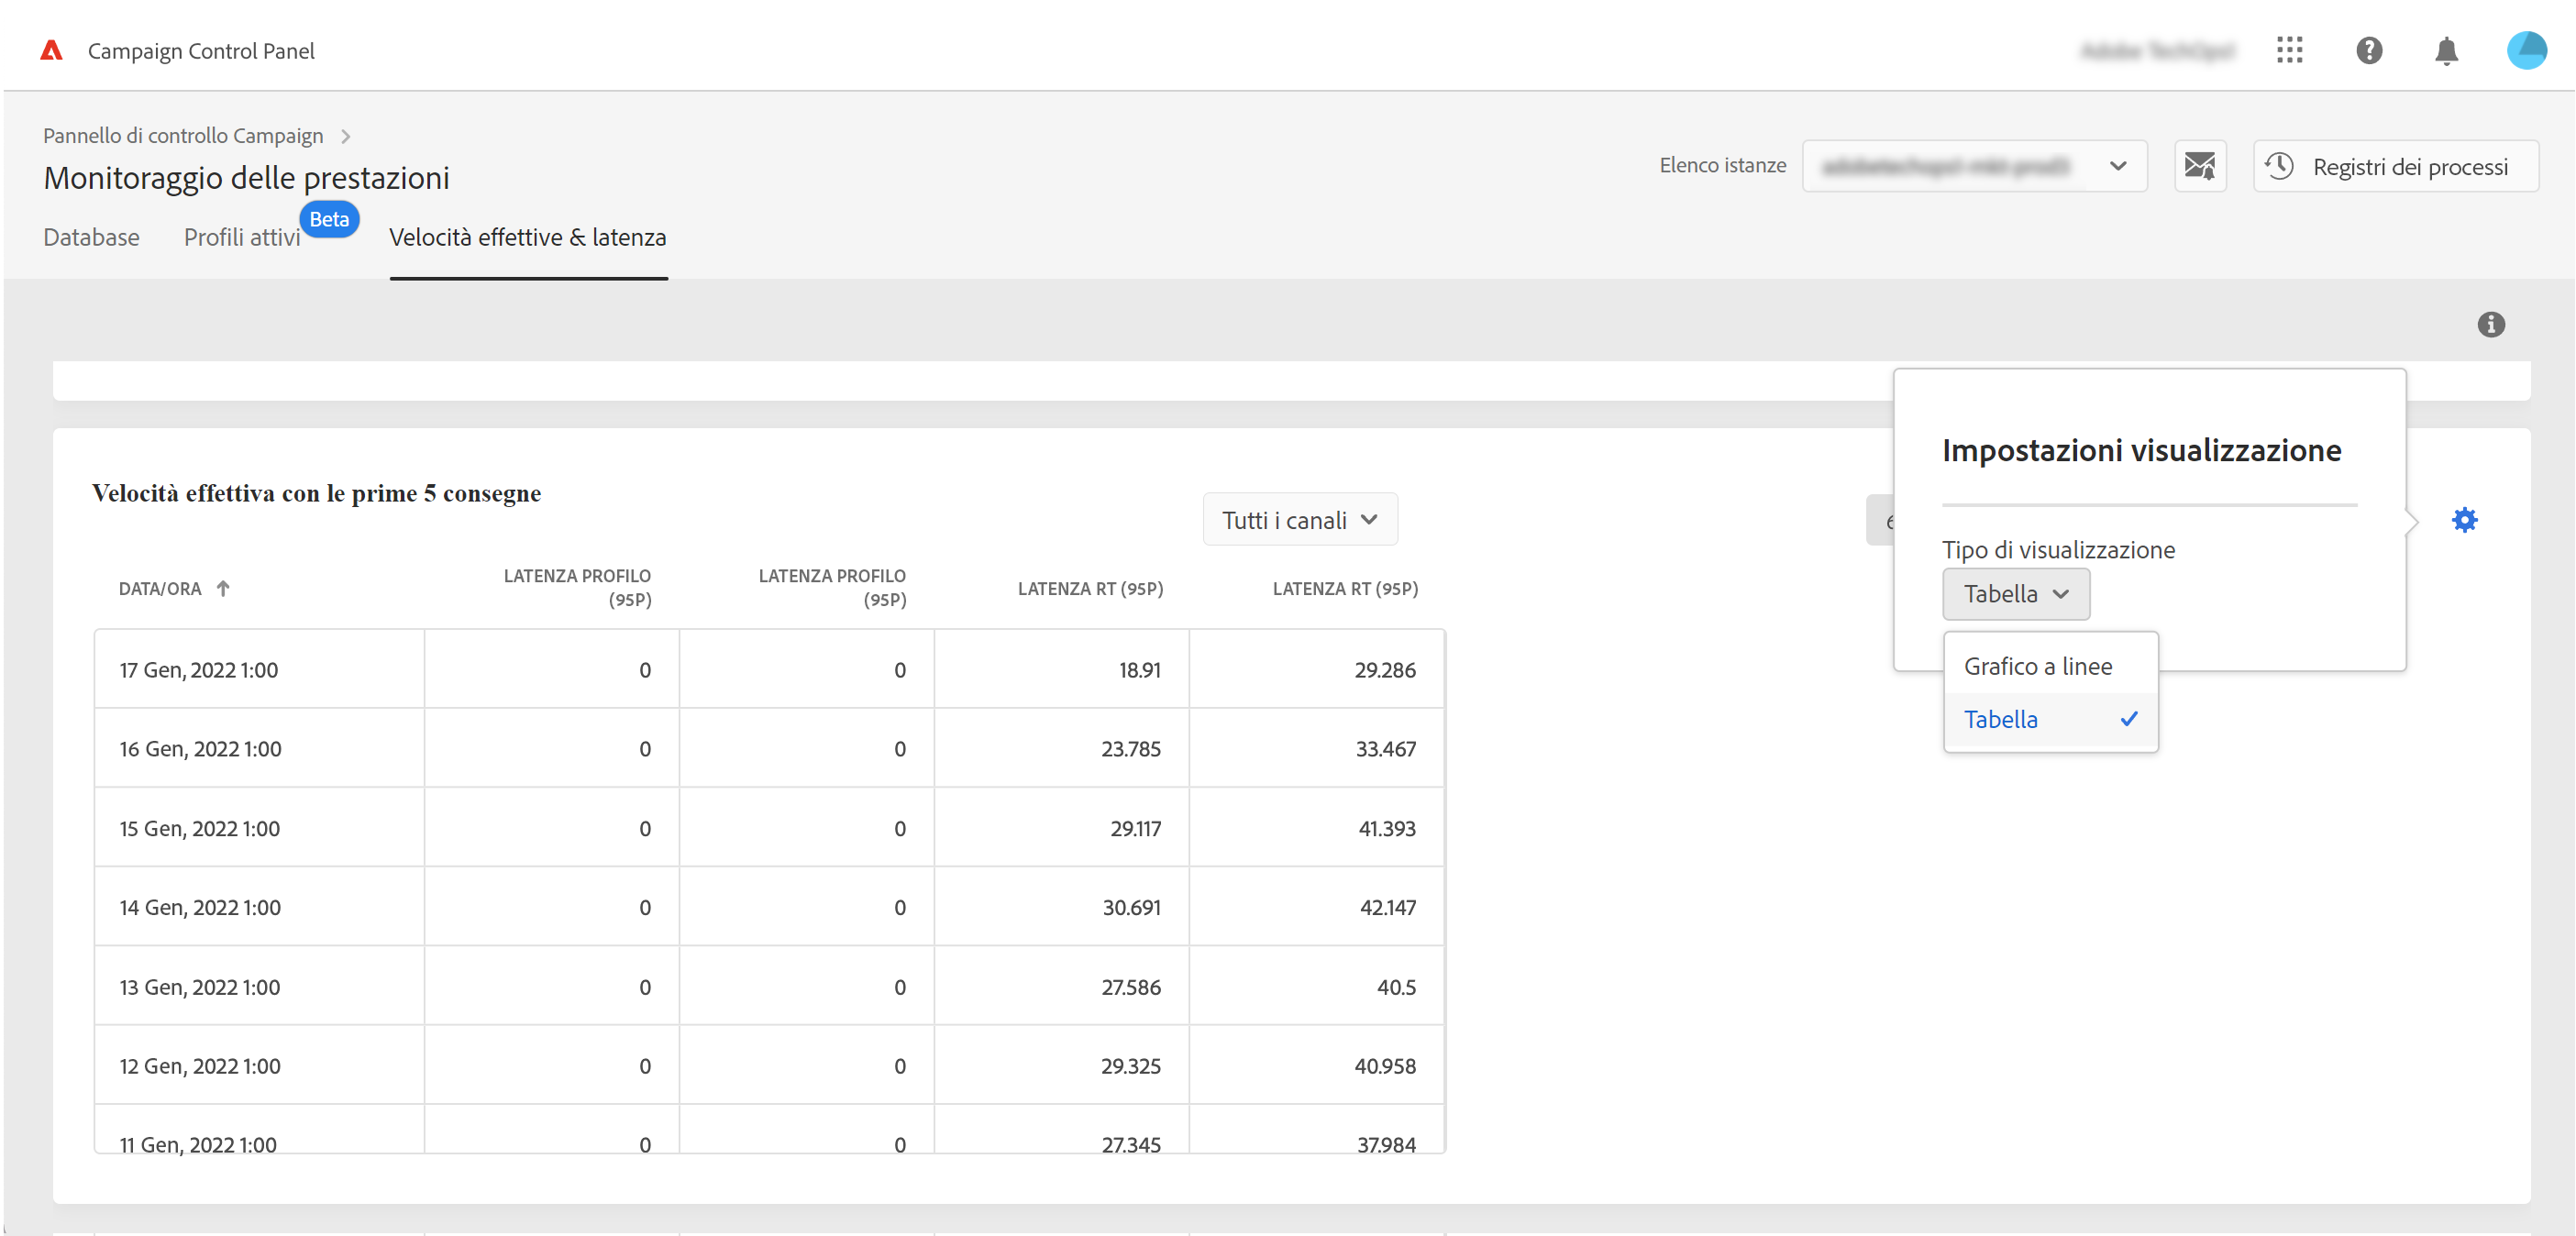Click the info icon above the table
2576x1236 pixels.
(2490, 324)
